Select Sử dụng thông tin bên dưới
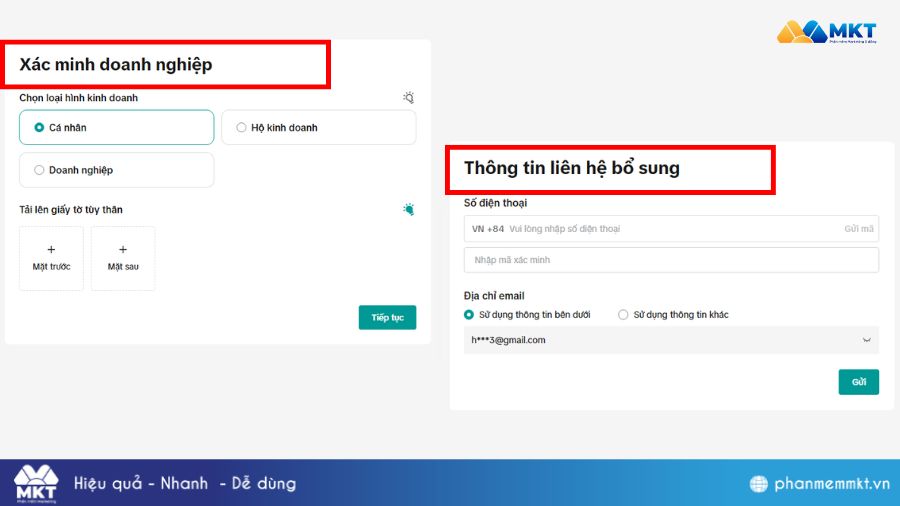This screenshot has height=506, width=900. (527, 314)
